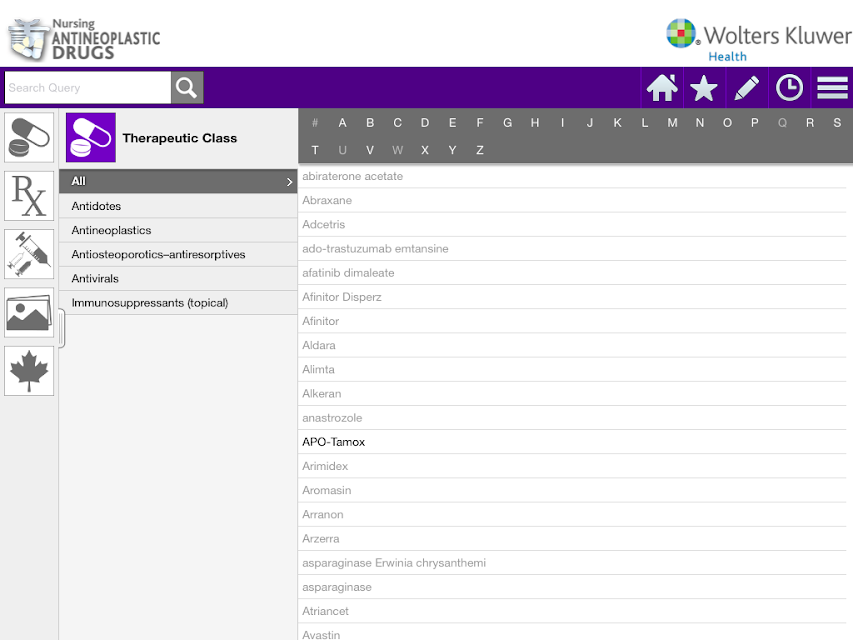853x640 pixels.
Task: Jump to letter T in index
Action: (315, 150)
